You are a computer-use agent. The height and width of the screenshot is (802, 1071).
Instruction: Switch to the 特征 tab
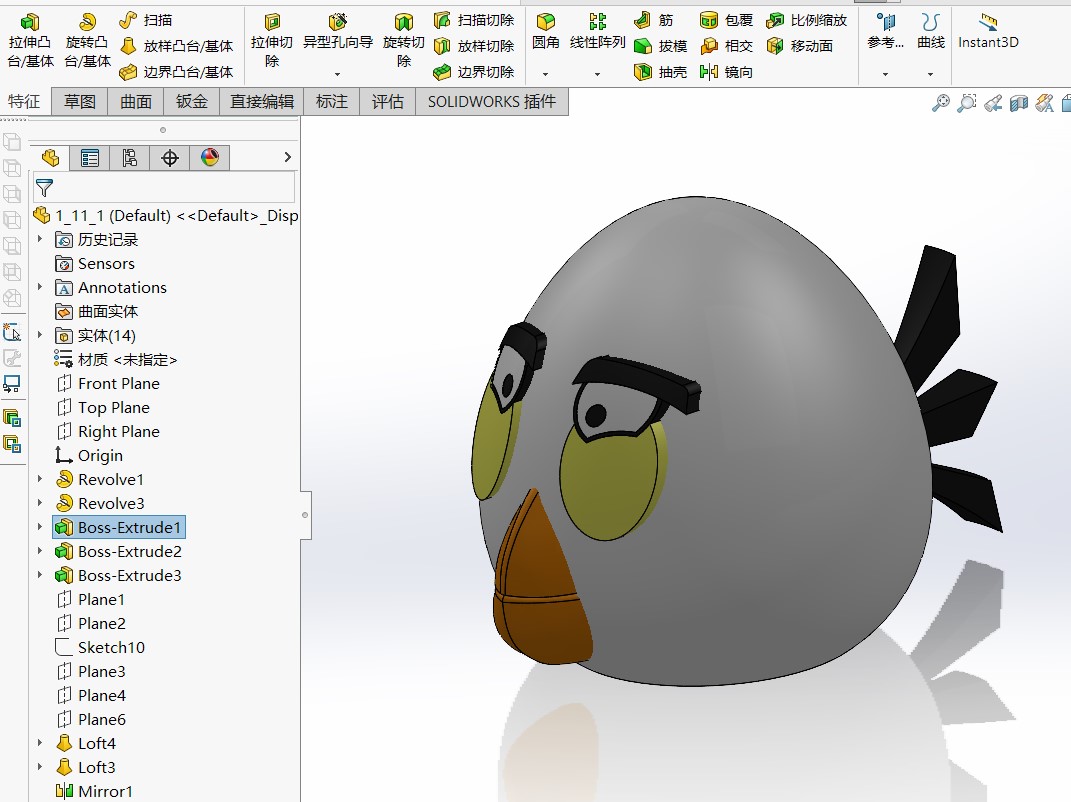coord(24,102)
